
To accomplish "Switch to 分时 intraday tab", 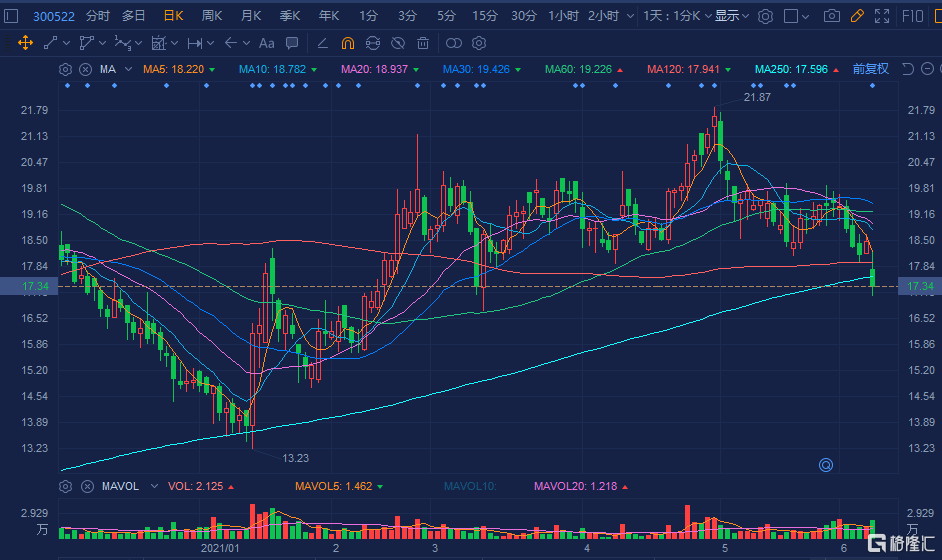I will pyautogui.click(x=98, y=16).
